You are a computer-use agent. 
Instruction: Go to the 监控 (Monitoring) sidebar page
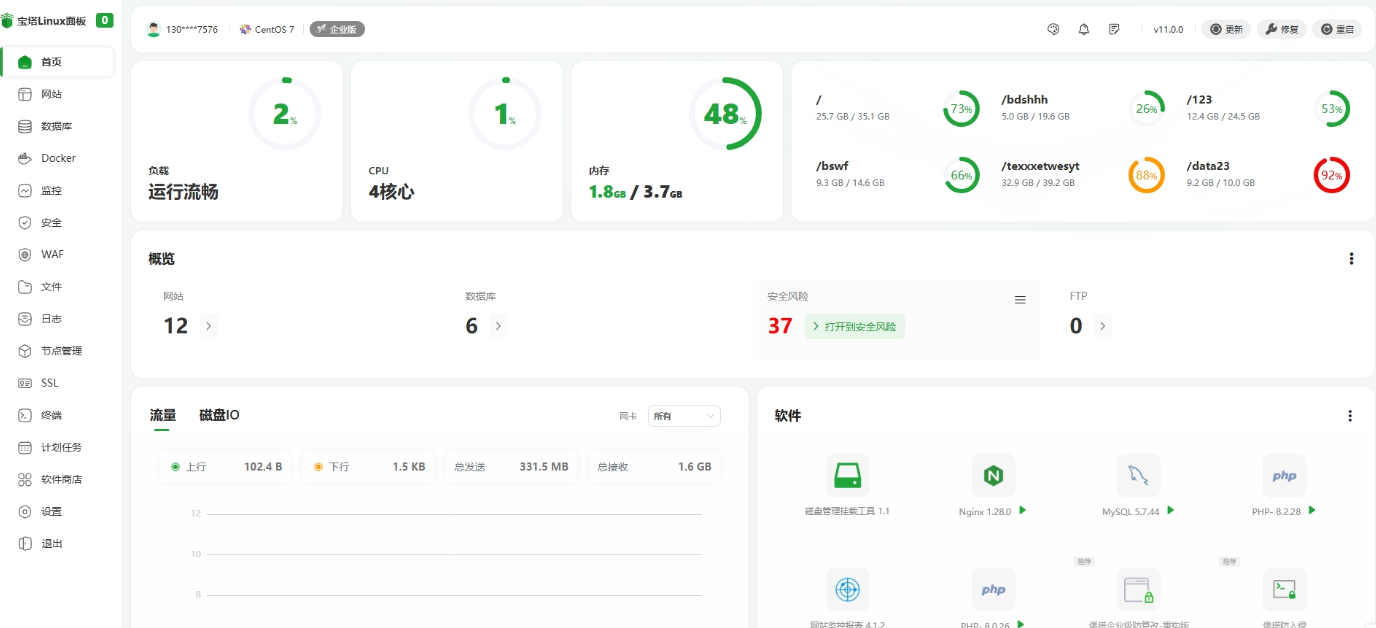58,190
